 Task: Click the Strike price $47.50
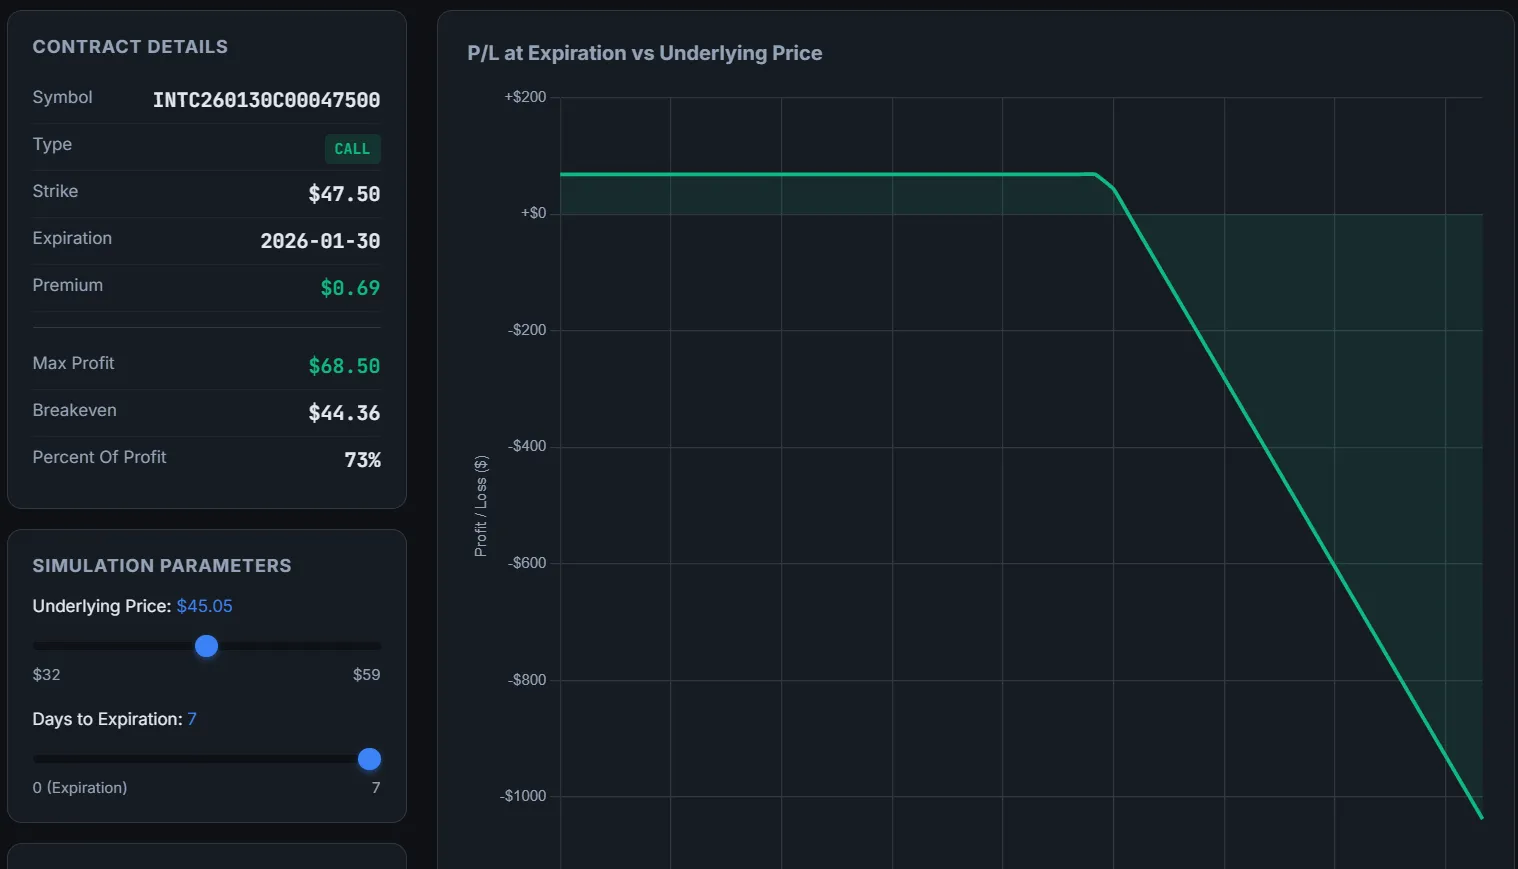pos(344,194)
